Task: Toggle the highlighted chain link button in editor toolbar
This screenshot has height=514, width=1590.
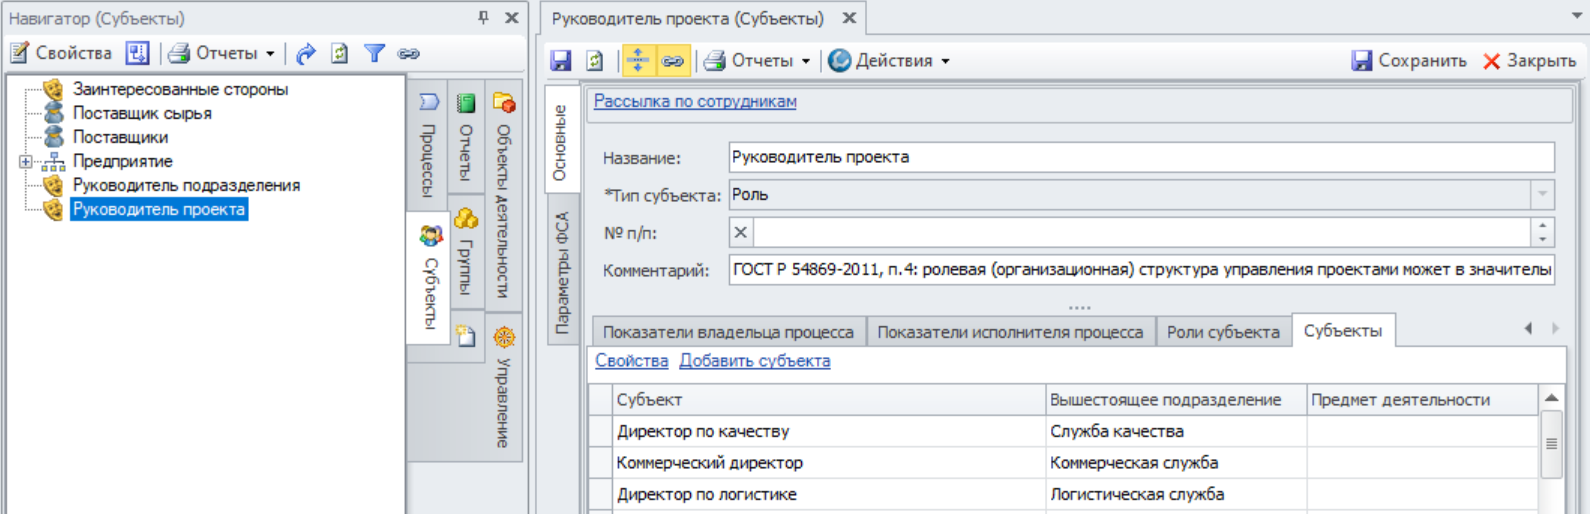Action: tap(672, 61)
